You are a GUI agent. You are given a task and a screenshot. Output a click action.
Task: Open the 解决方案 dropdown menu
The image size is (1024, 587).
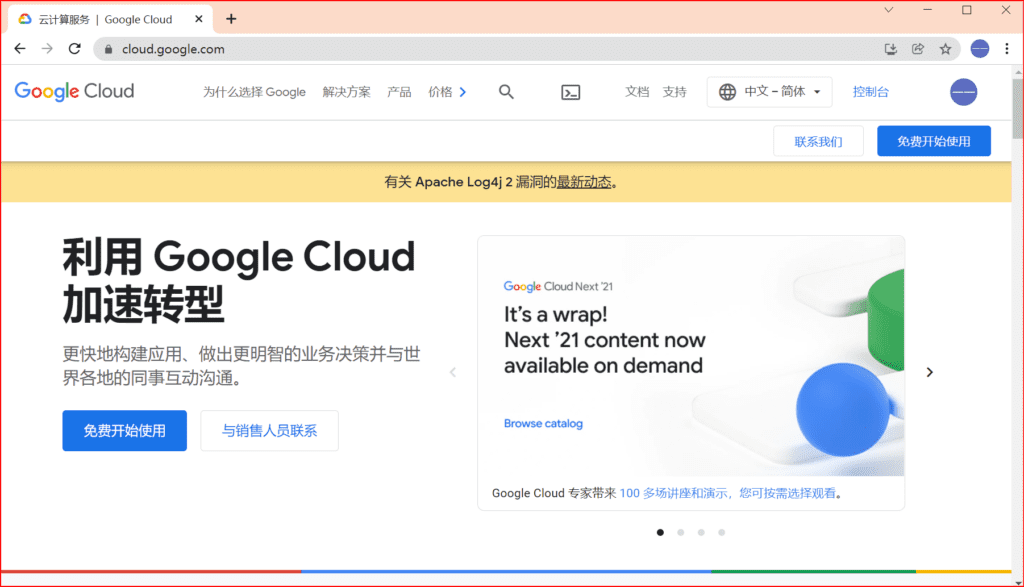[346, 91]
